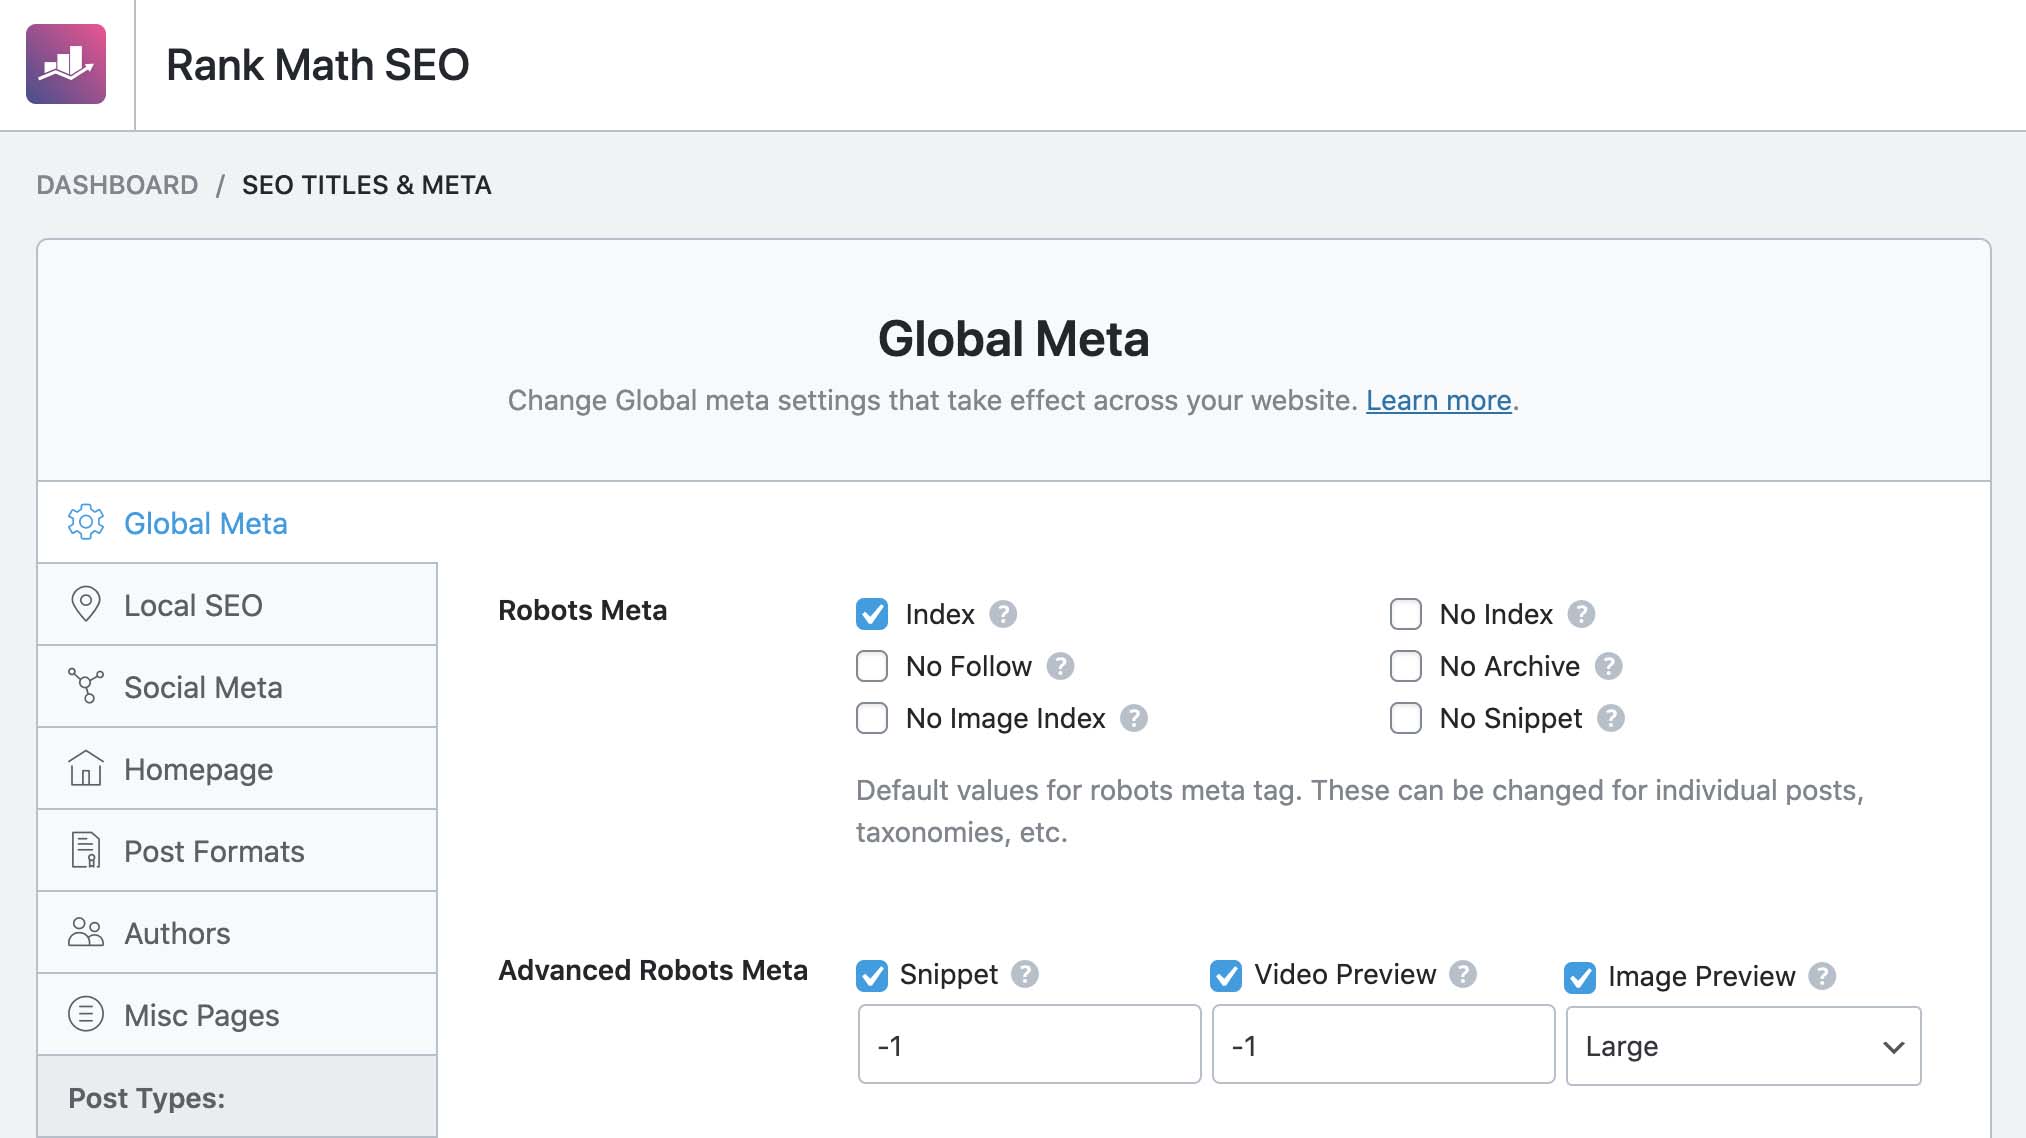Follow the Learn more link

pos(1438,400)
